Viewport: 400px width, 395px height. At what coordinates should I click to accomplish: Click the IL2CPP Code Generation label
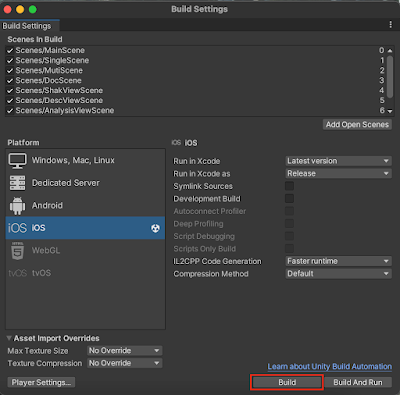pos(217,261)
